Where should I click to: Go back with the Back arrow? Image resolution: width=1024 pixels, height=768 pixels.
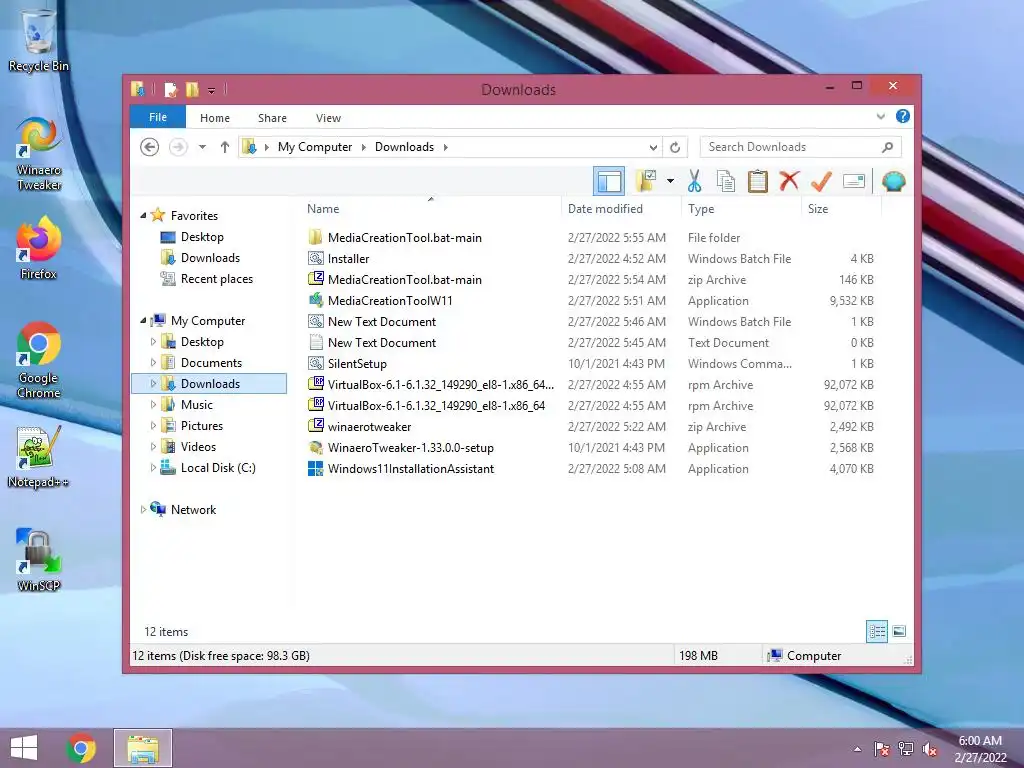tap(150, 147)
